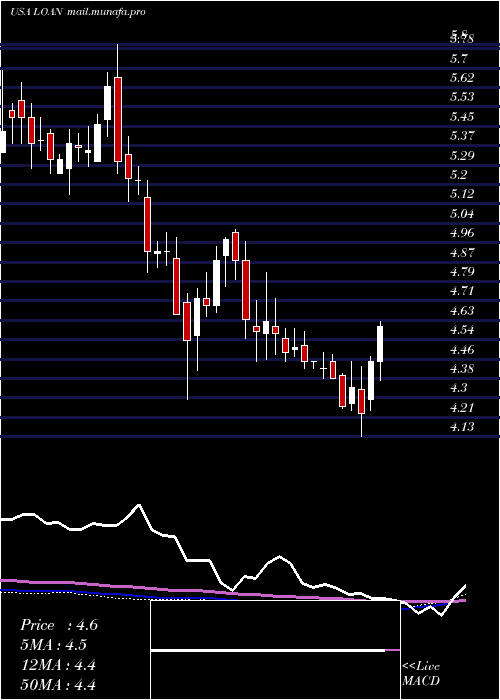This screenshot has width=500, height=700.
Task: Select the 4.79 price axis label
Action: coord(462,271)
